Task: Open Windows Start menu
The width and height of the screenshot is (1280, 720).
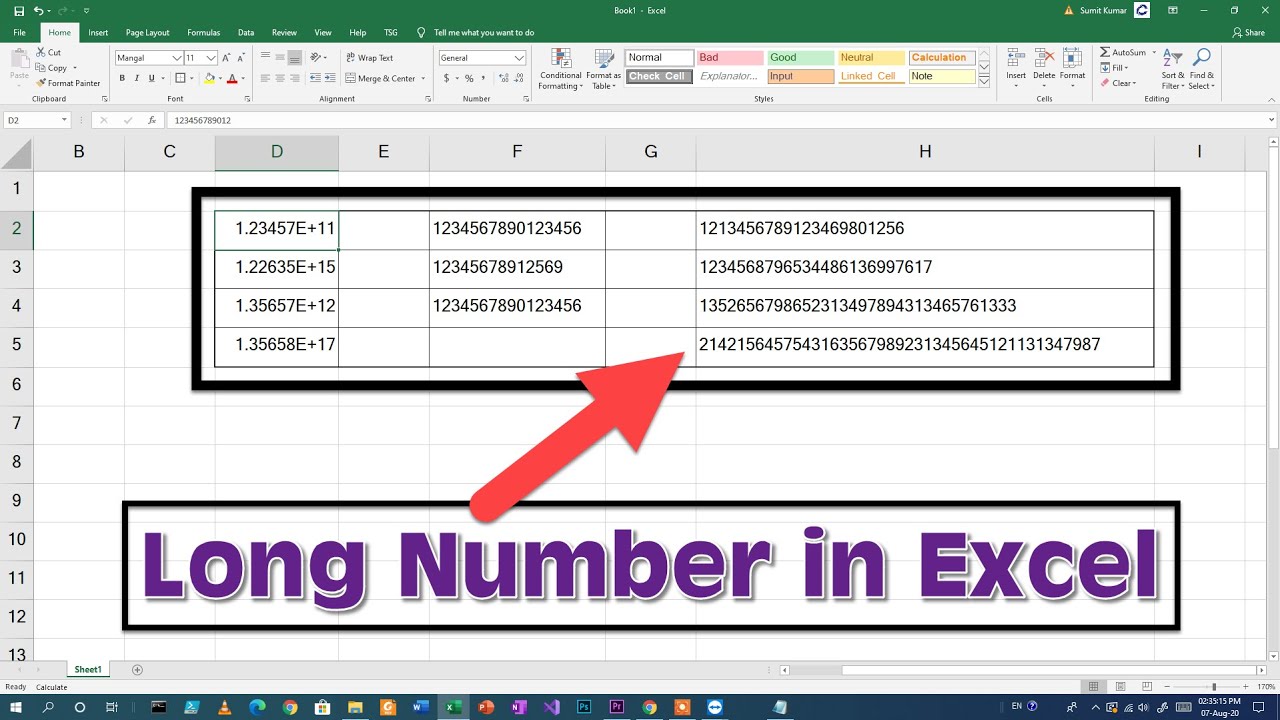Action: 17,707
